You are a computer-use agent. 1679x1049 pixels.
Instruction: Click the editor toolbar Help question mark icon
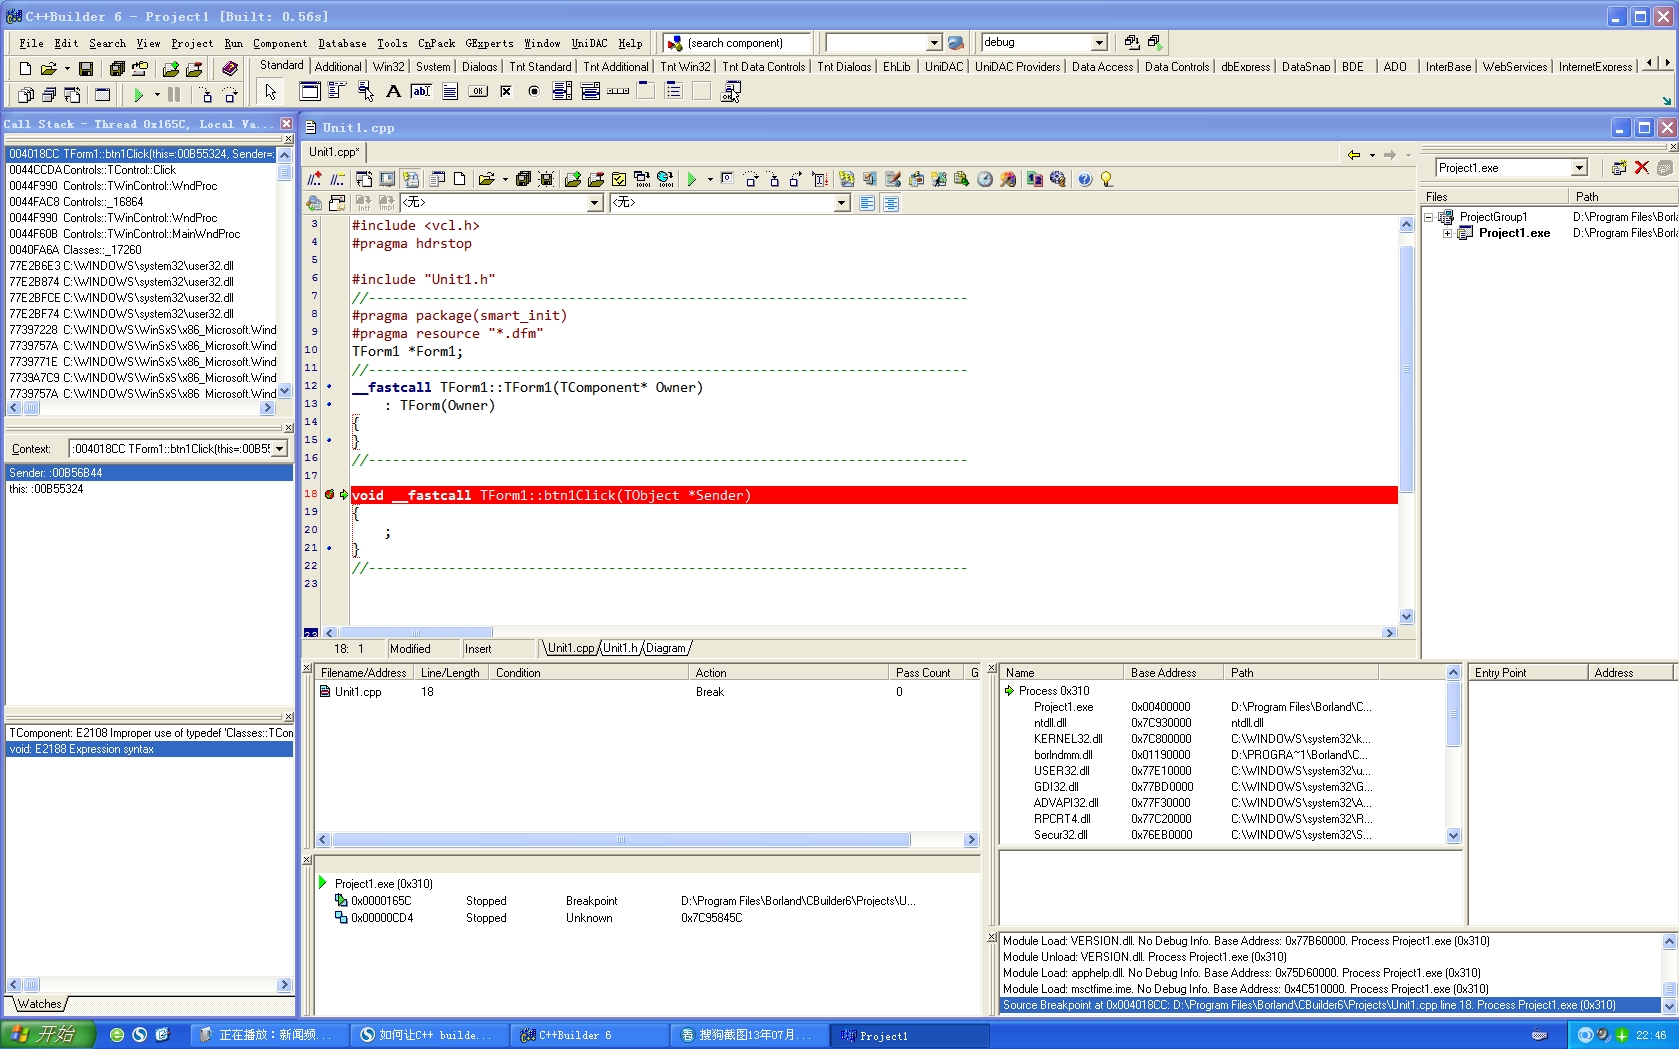coord(1085,179)
